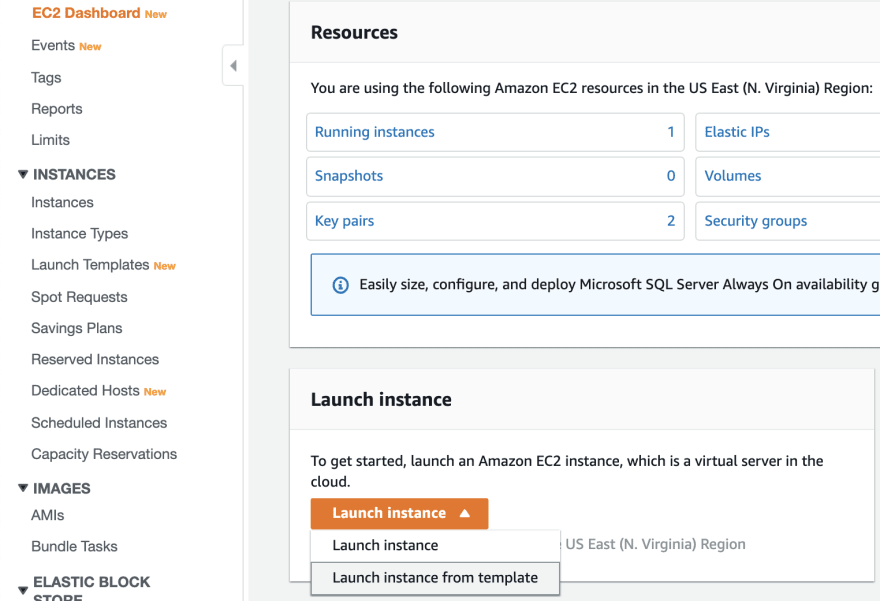Go to Tags in the sidebar
Viewport: 880px width, 601px height.
tap(46, 77)
